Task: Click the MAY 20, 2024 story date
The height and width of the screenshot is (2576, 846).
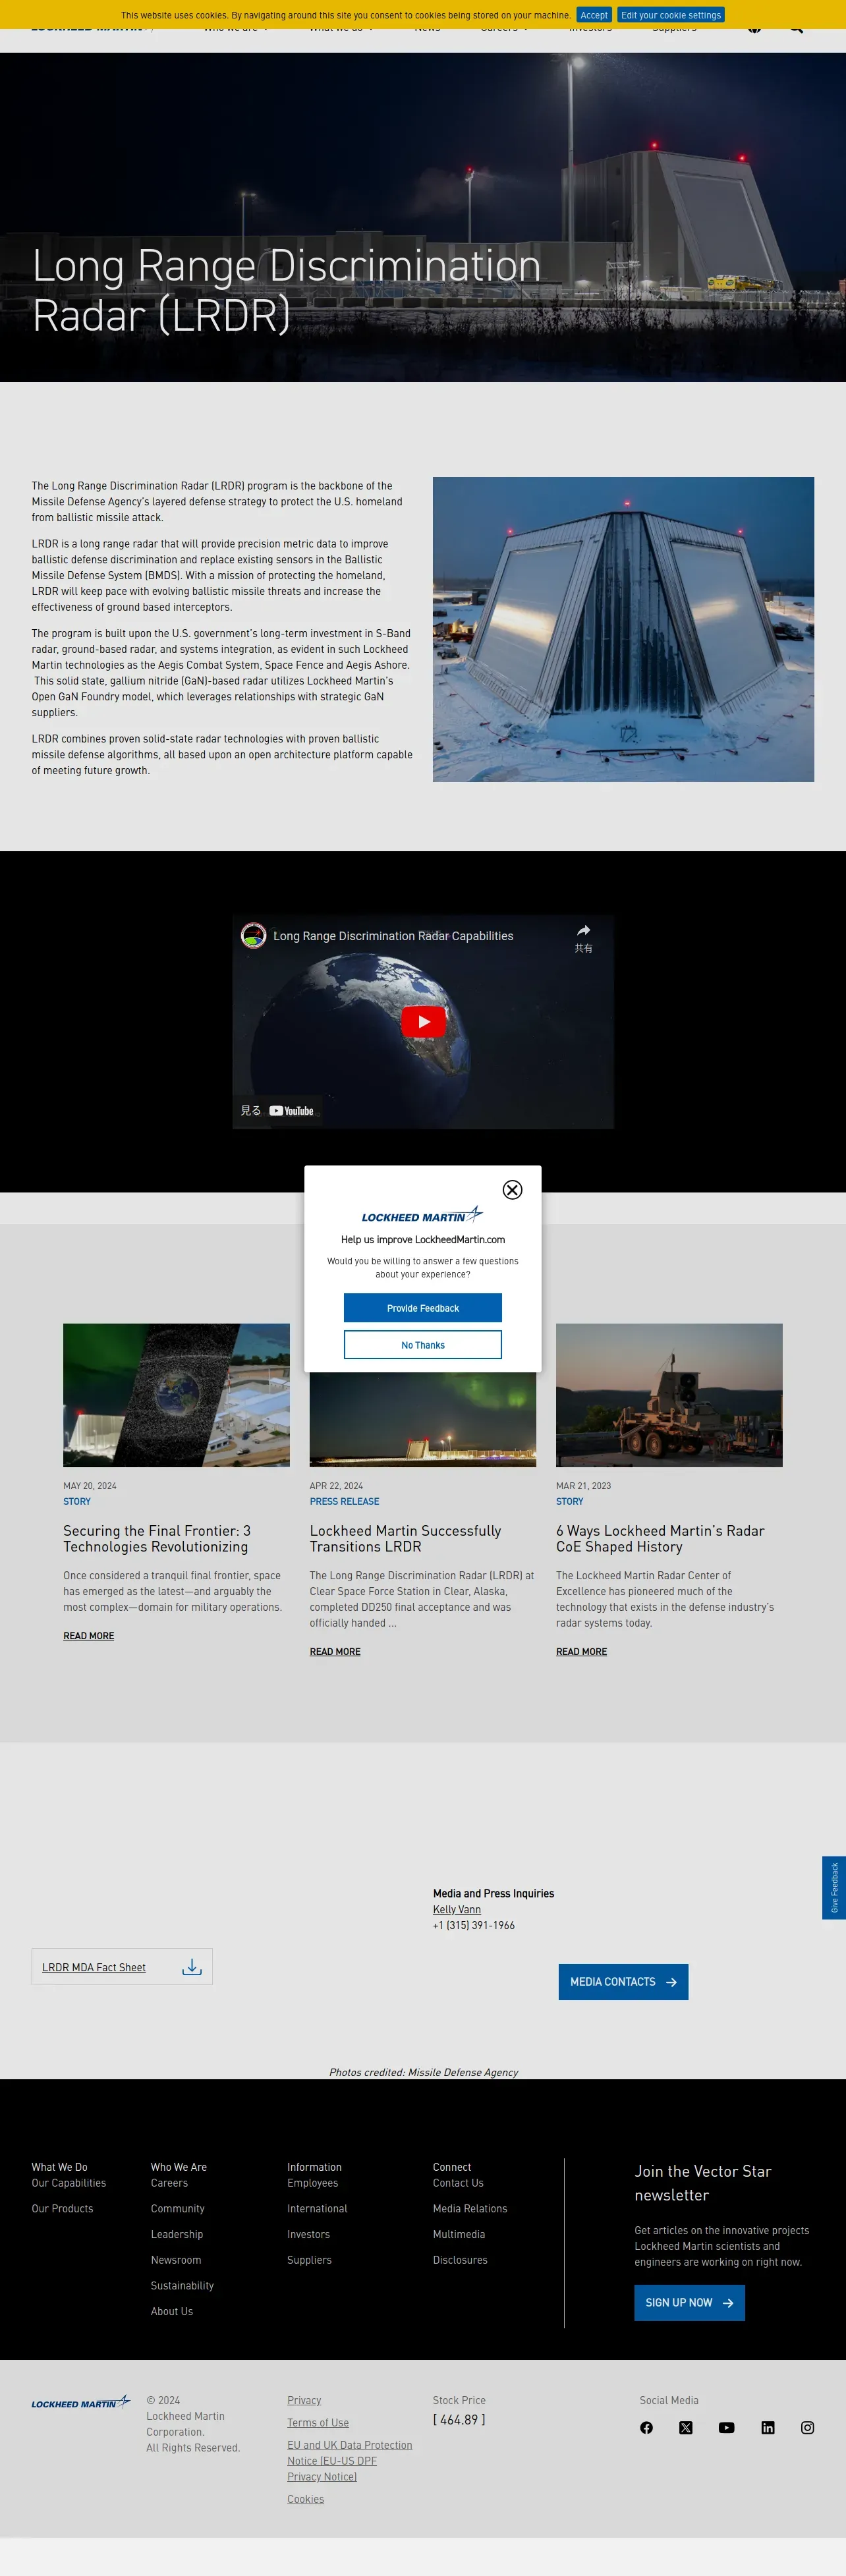Action: click(x=90, y=1486)
